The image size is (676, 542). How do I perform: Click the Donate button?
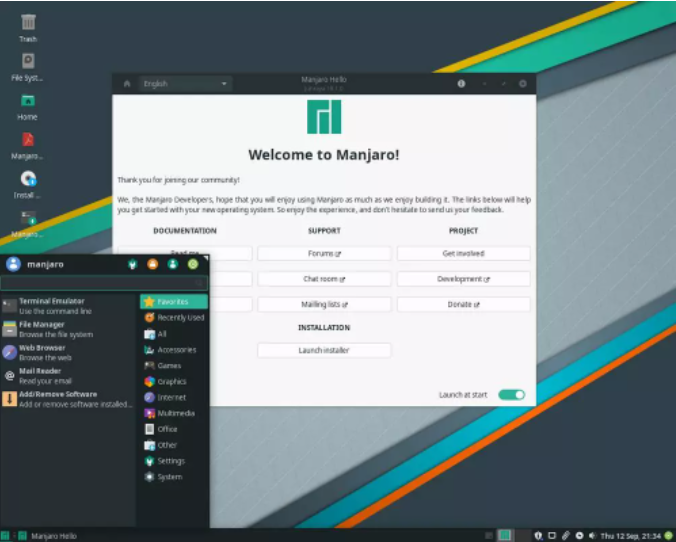click(463, 304)
